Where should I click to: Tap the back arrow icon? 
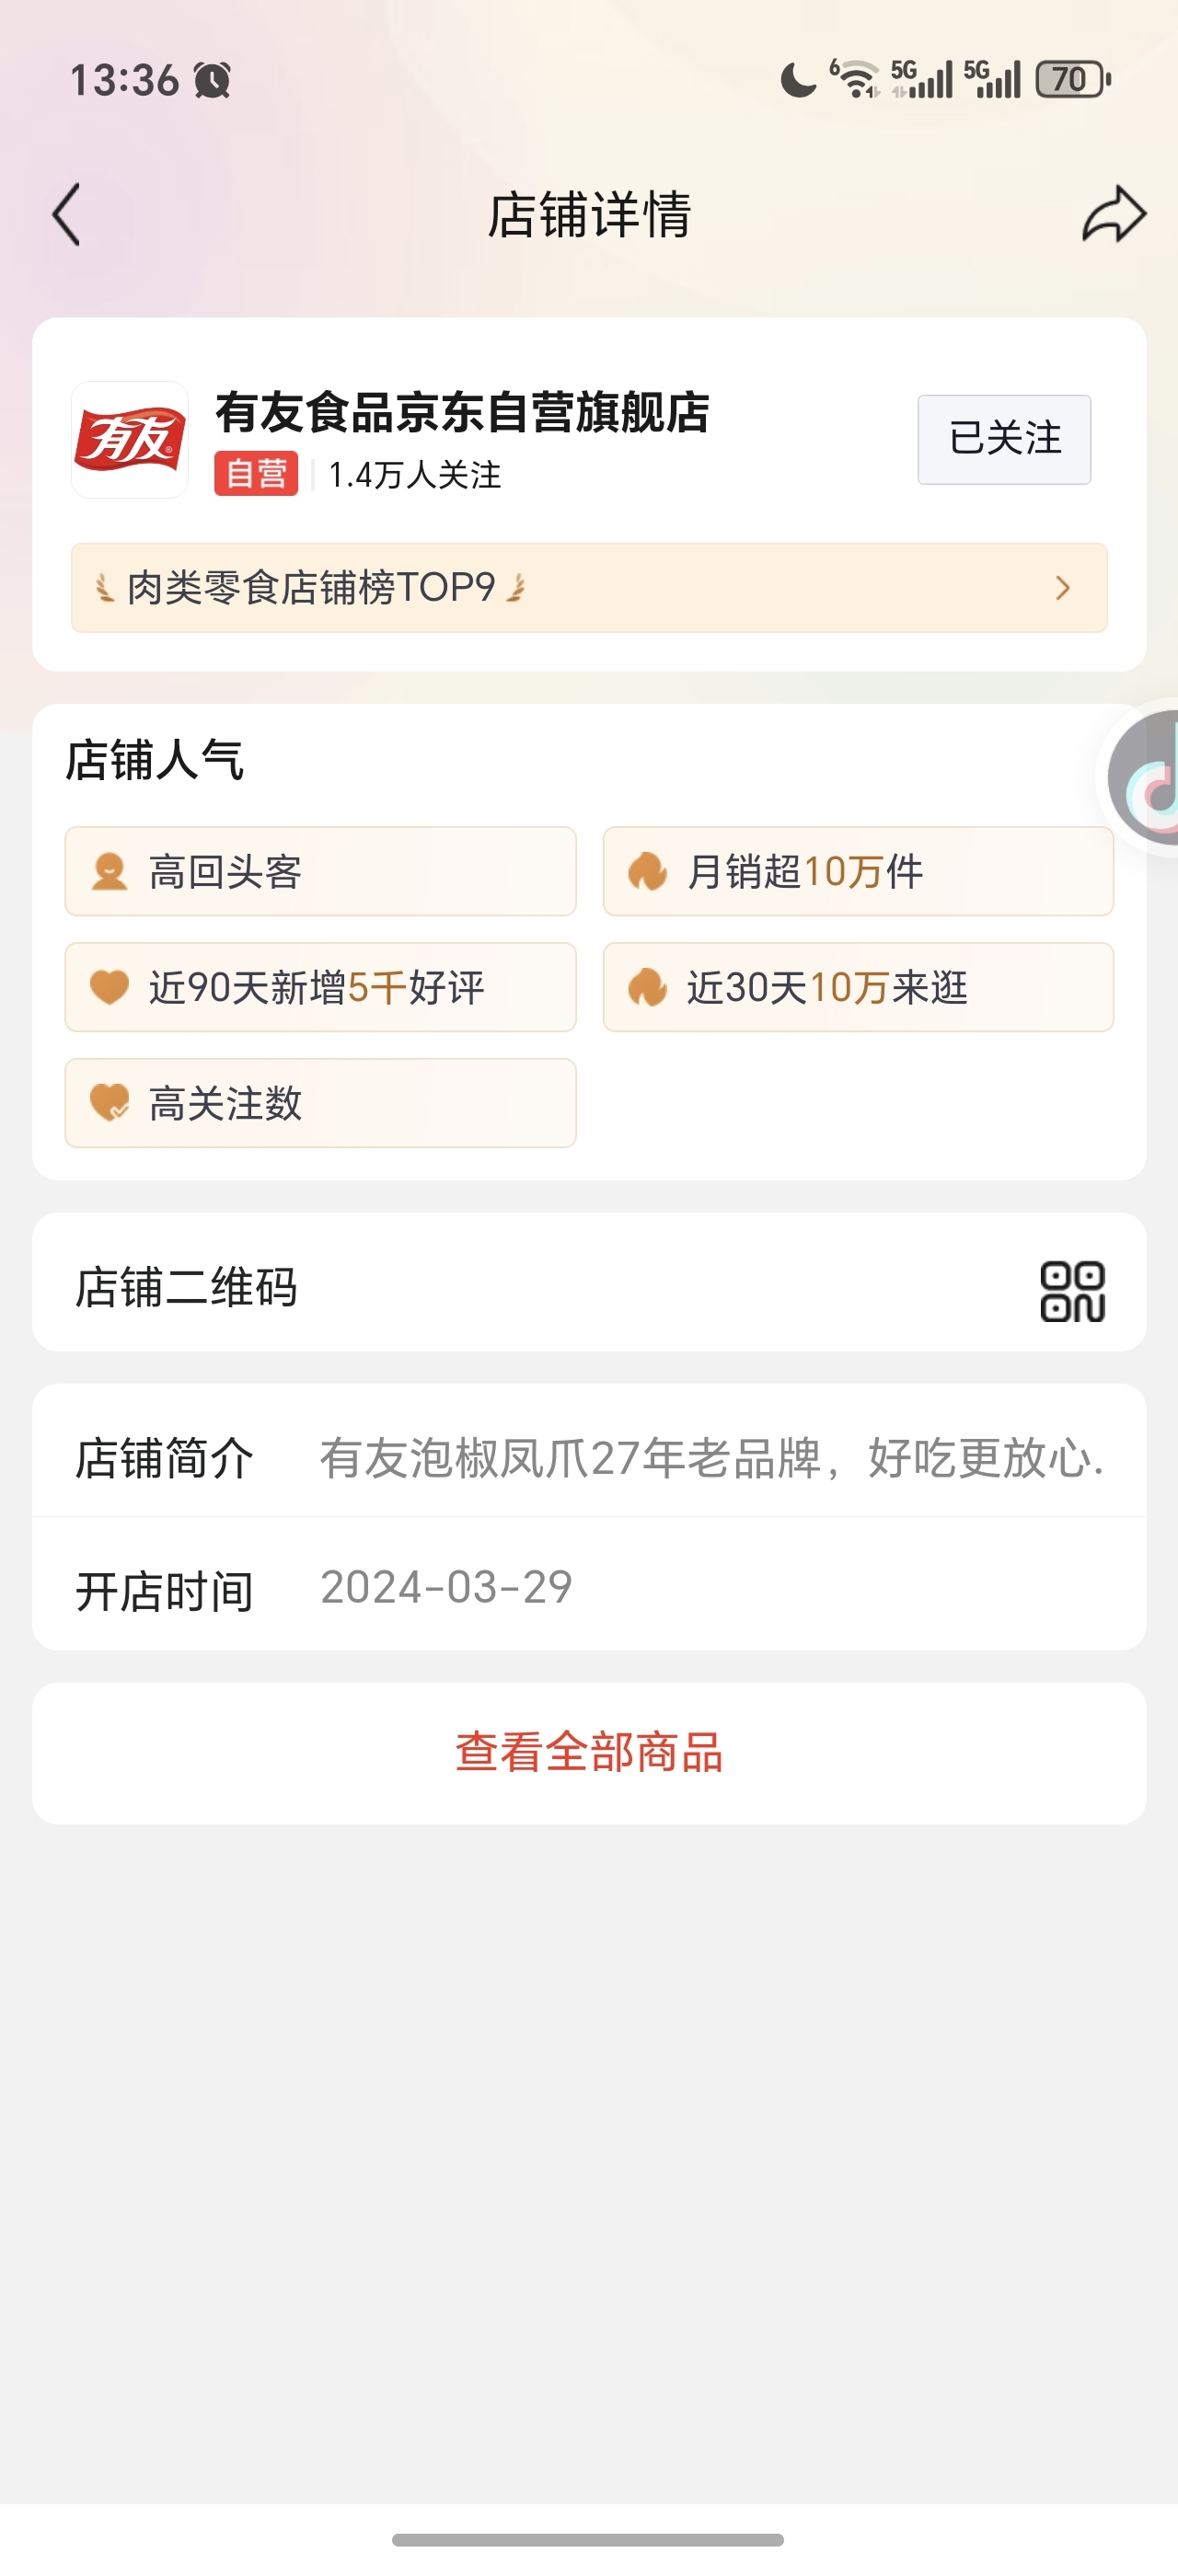[66, 214]
